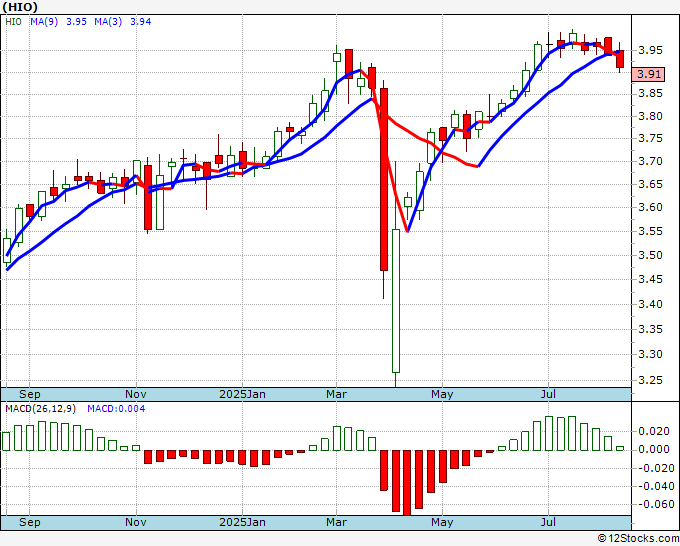This screenshot has width=680, height=546.
Task: Select the MA(9) value 3.95 in legend
Action: coord(76,22)
